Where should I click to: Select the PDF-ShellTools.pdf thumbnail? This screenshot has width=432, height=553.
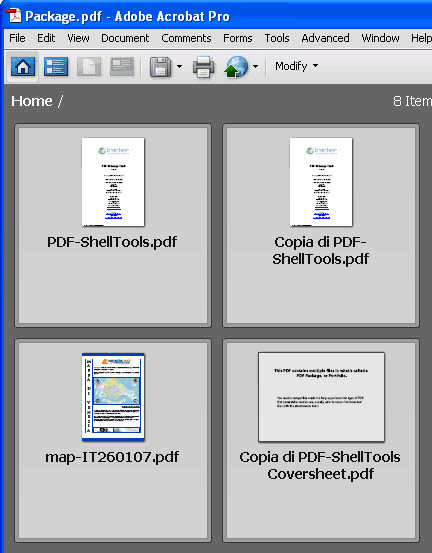(113, 182)
